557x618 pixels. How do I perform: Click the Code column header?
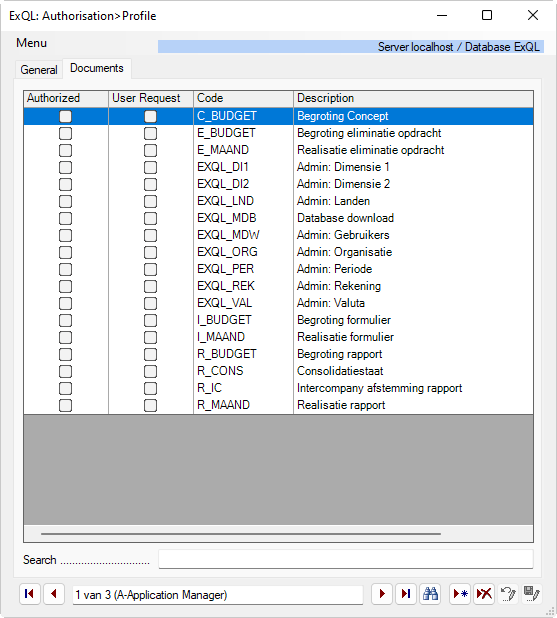(243, 98)
